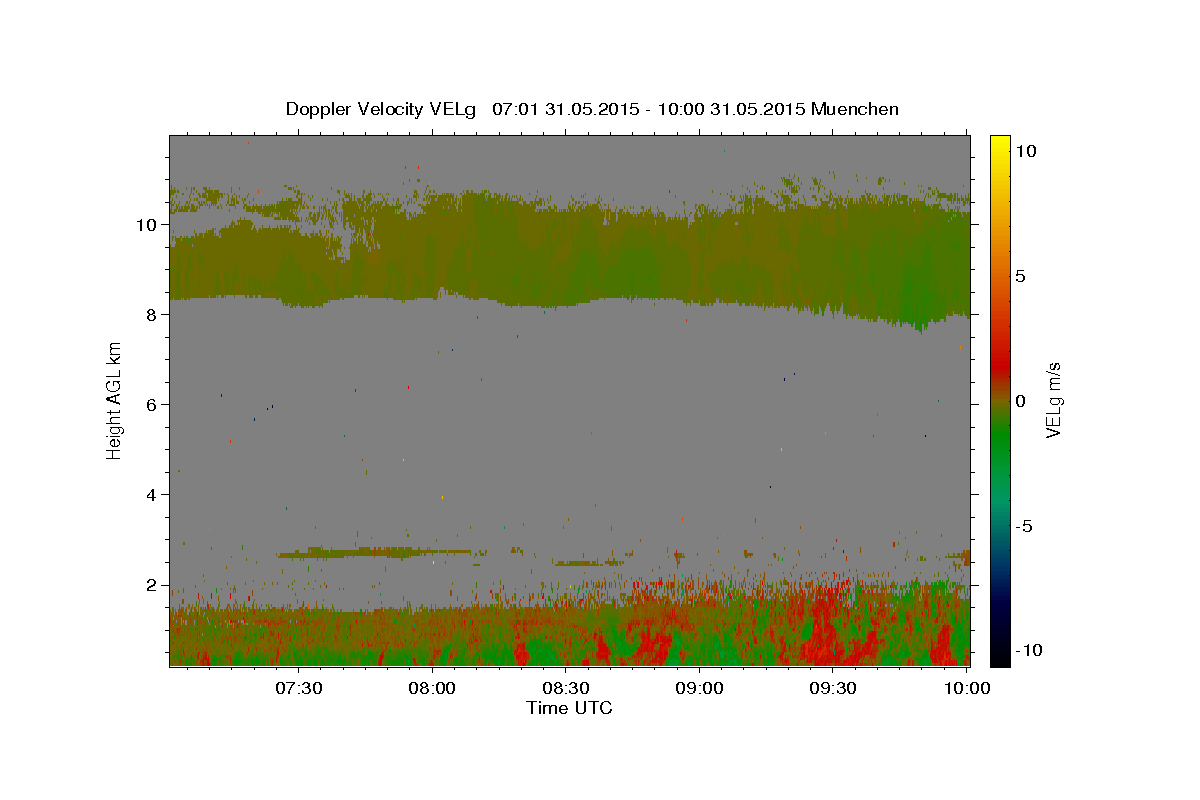
Task: Click the 'VELg m/s' colorbar label
Action: pyautogui.click(x=1053, y=400)
